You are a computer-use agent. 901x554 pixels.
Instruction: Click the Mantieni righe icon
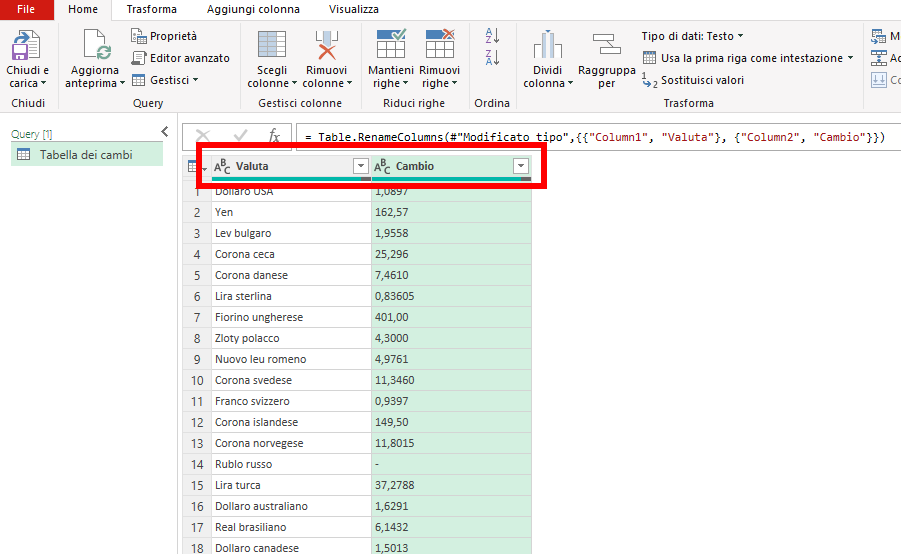point(391,44)
